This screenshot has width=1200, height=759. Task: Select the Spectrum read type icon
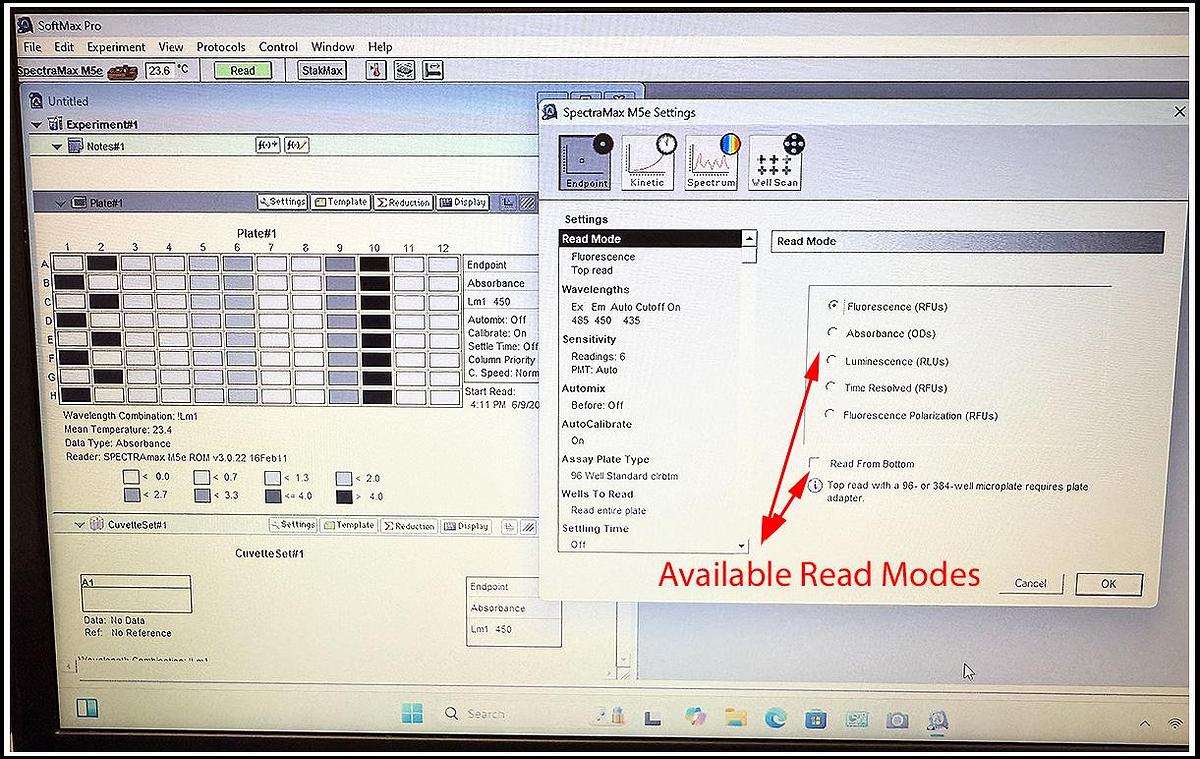711,160
